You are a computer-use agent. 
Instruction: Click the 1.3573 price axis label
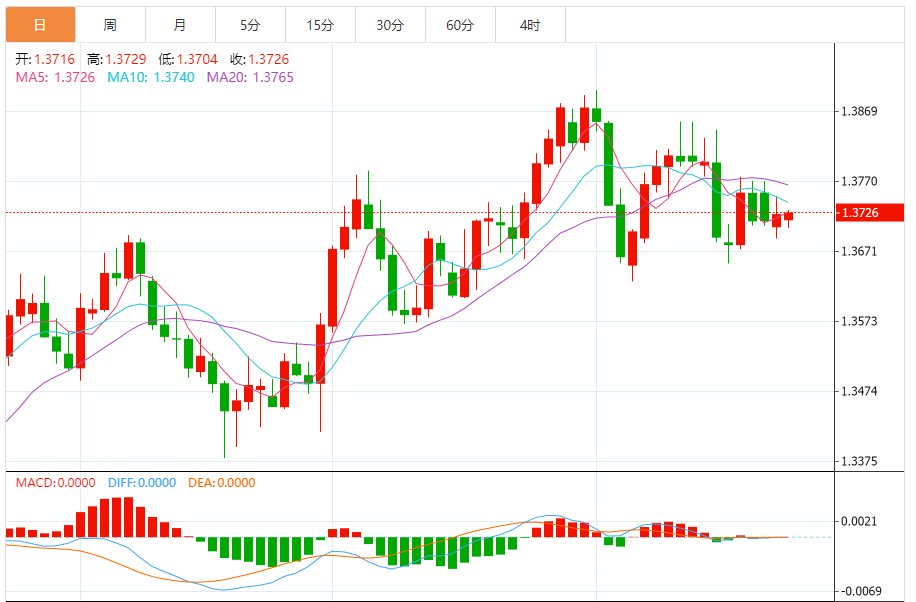pos(859,321)
